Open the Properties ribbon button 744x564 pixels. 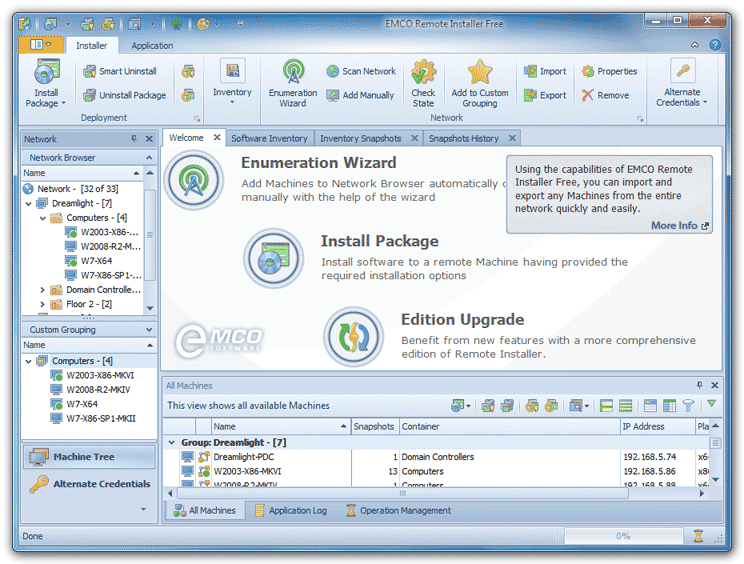click(x=610, y=71)
